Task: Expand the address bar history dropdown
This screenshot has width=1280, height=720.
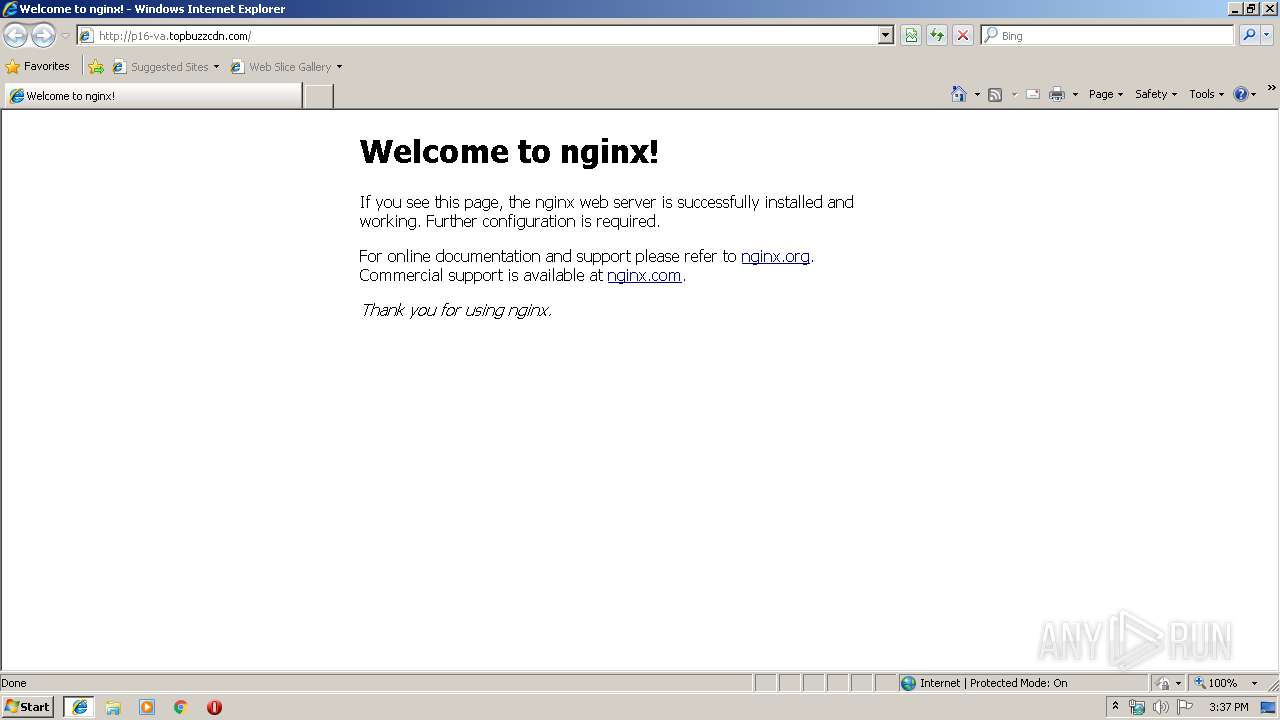Action: coord(885,36)
